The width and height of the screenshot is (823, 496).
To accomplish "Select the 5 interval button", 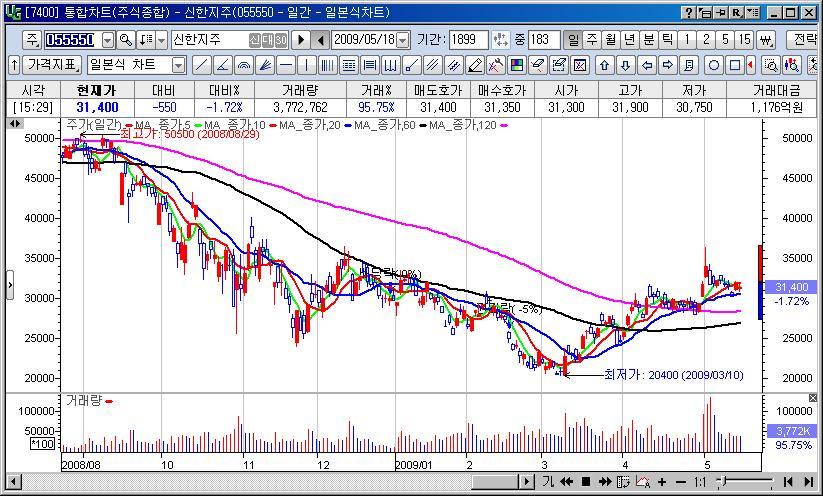I will [725, 40].
